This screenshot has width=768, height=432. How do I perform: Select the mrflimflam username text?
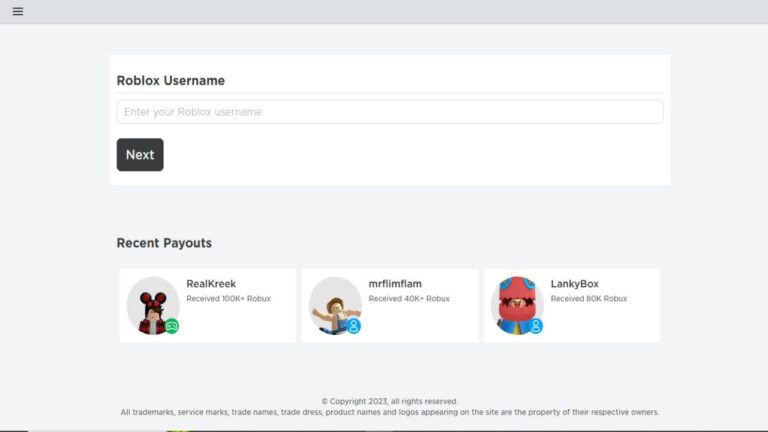tap(395, 284)
